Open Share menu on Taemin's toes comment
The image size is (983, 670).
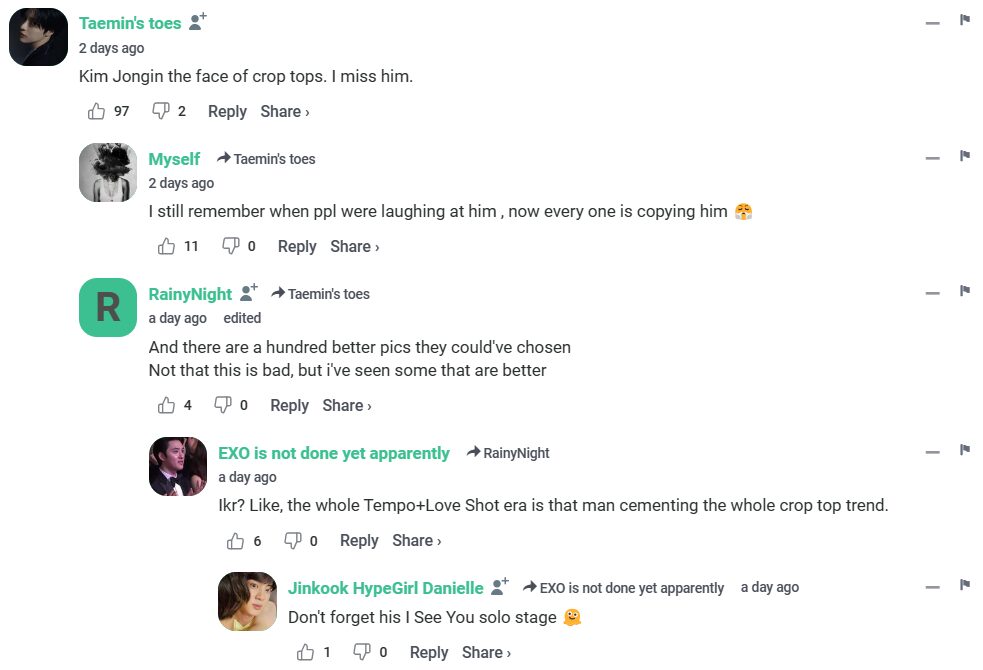(284, 111)
